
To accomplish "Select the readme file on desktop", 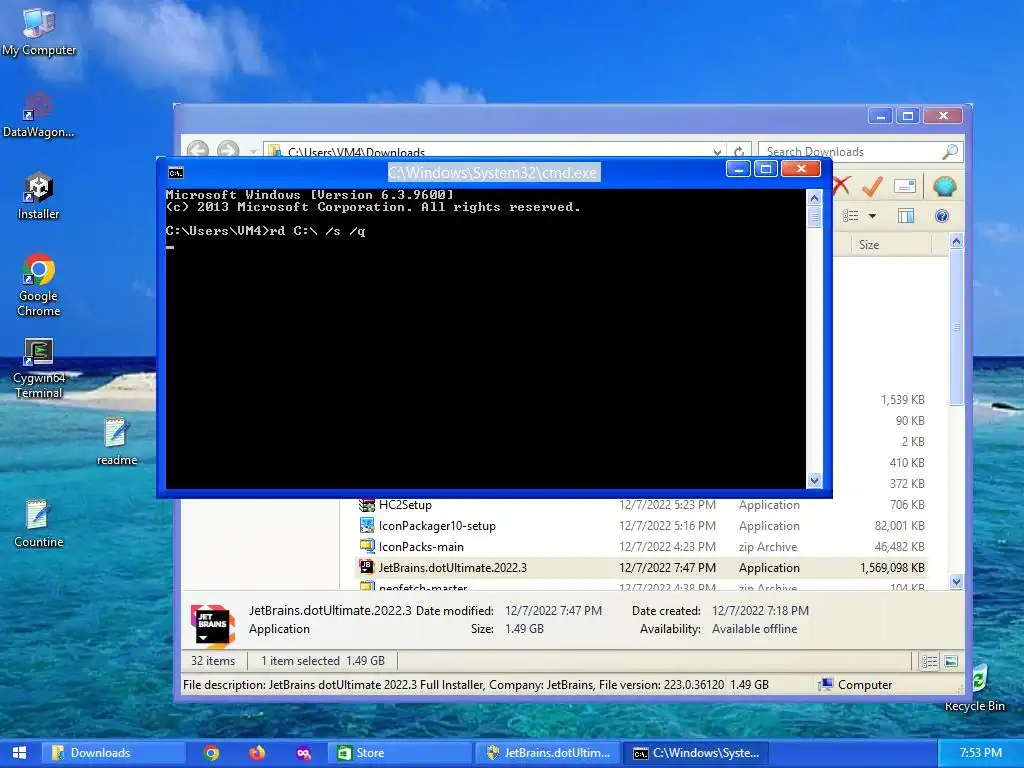I will click(117, 442).
